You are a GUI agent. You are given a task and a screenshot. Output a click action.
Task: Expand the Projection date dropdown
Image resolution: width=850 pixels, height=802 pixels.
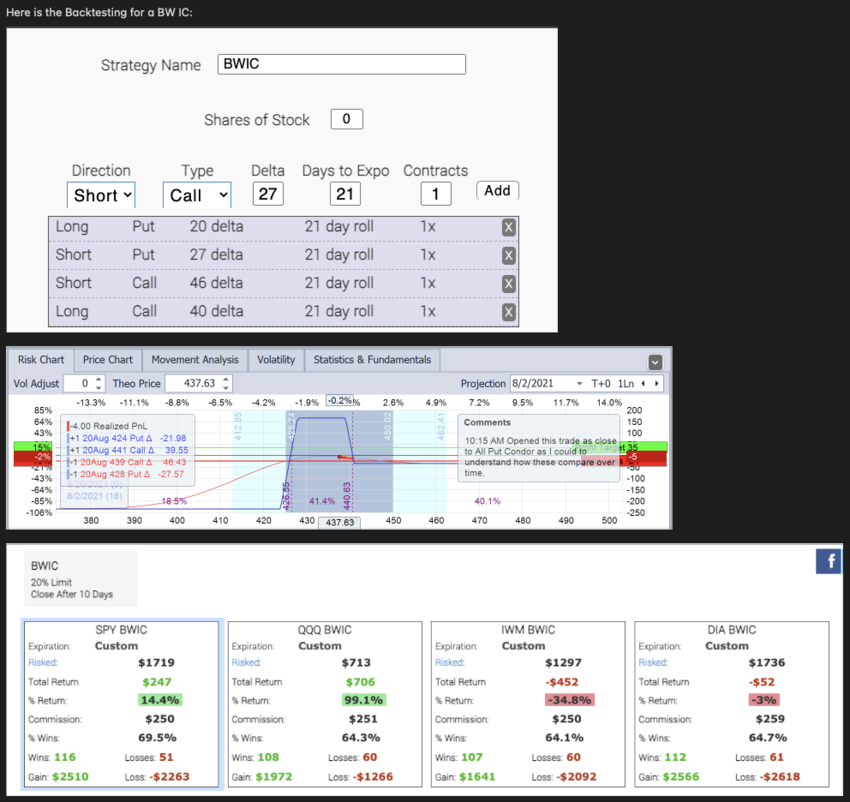(x=579, y=383)
